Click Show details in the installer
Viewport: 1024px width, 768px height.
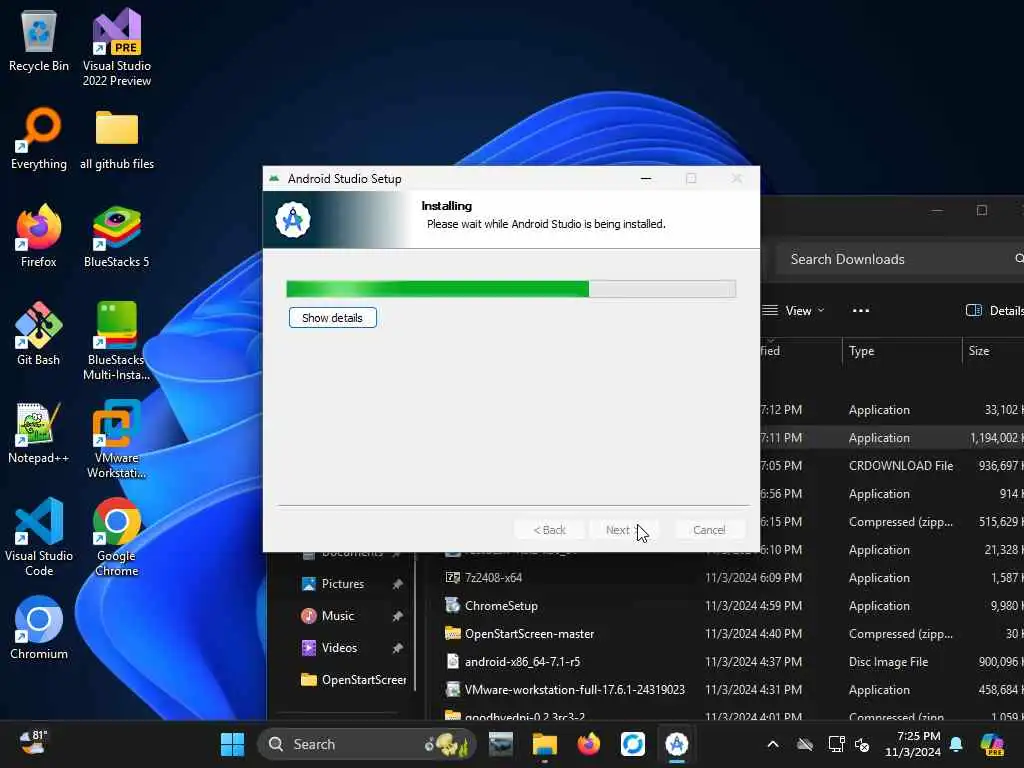coord(332,318)
